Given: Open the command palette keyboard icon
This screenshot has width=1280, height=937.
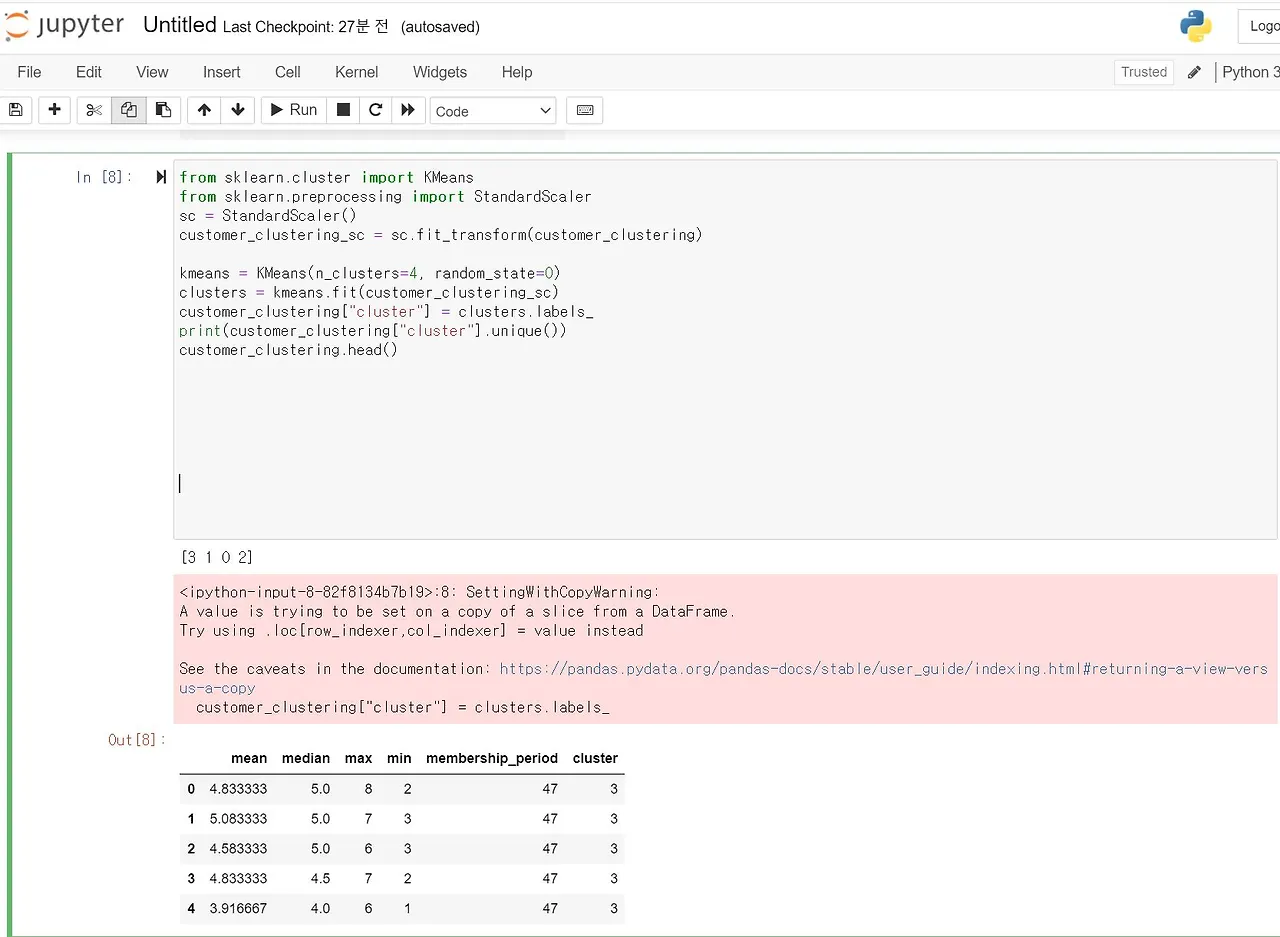Looking at the screenshot, I should (585, 110).
